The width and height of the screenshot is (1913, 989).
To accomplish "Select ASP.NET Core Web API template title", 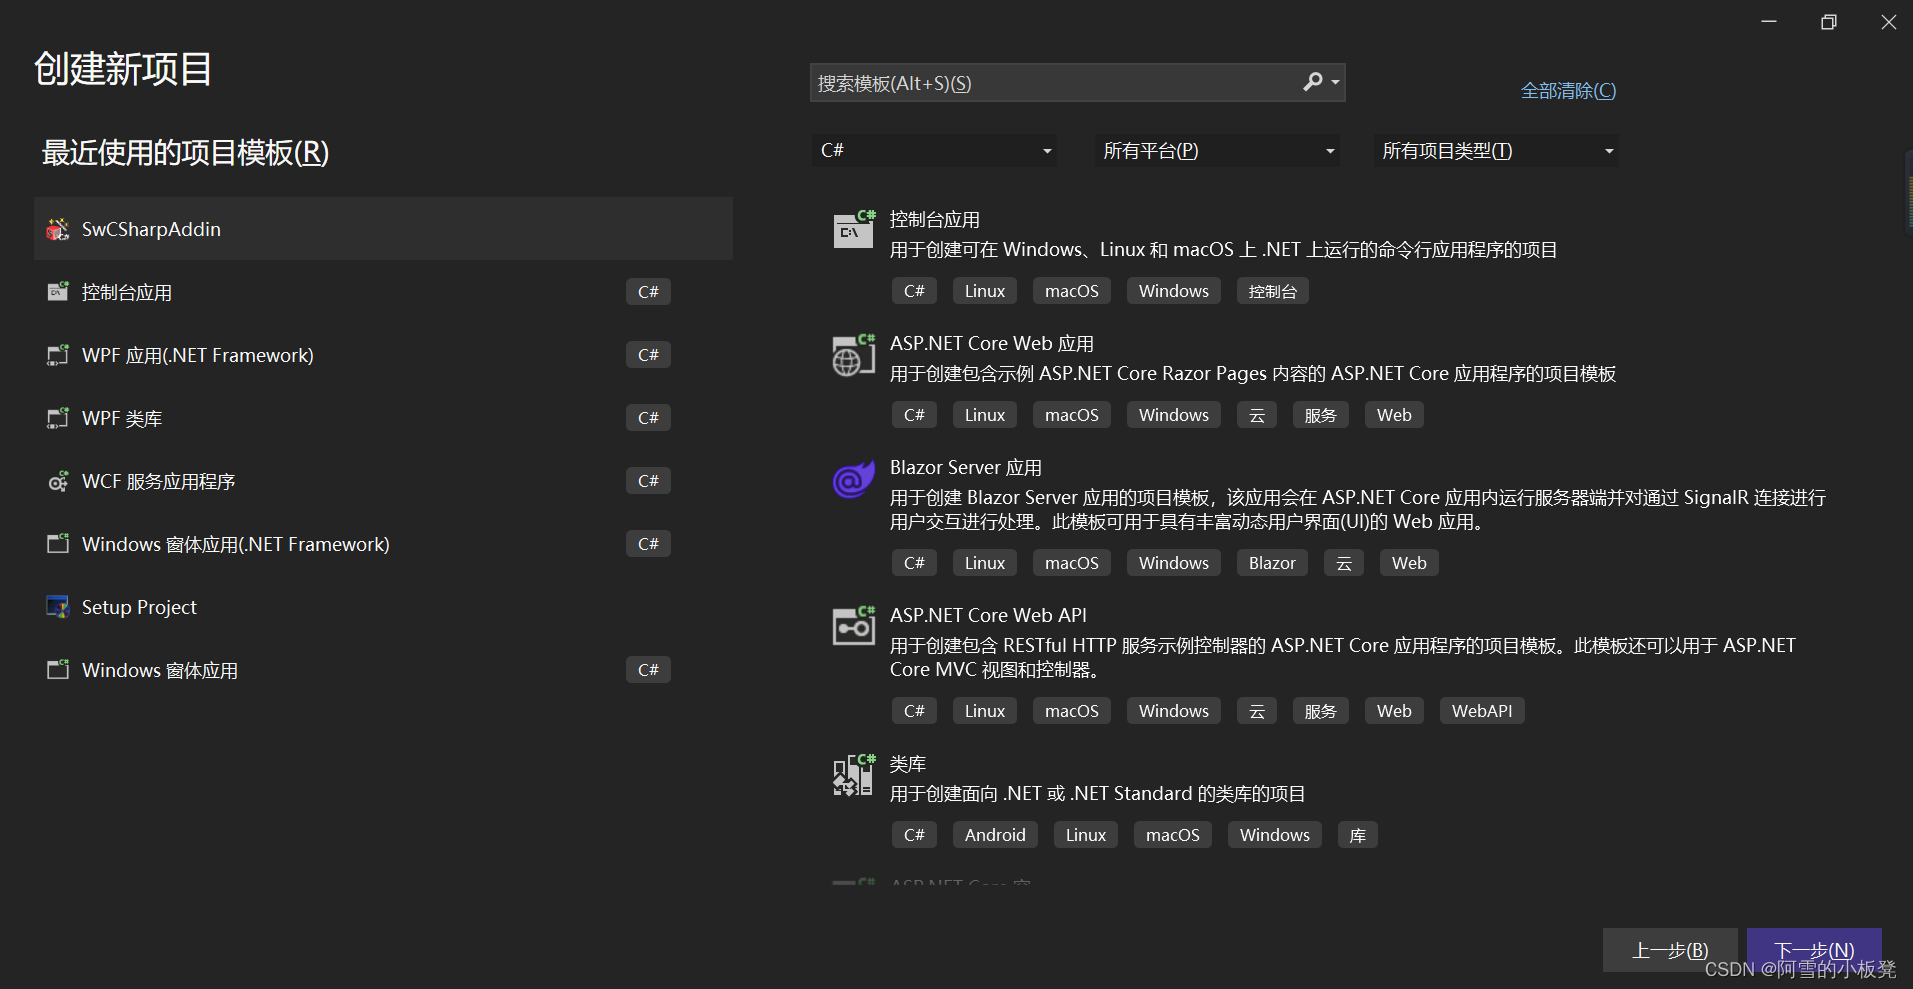I will (x=988, y=616).
